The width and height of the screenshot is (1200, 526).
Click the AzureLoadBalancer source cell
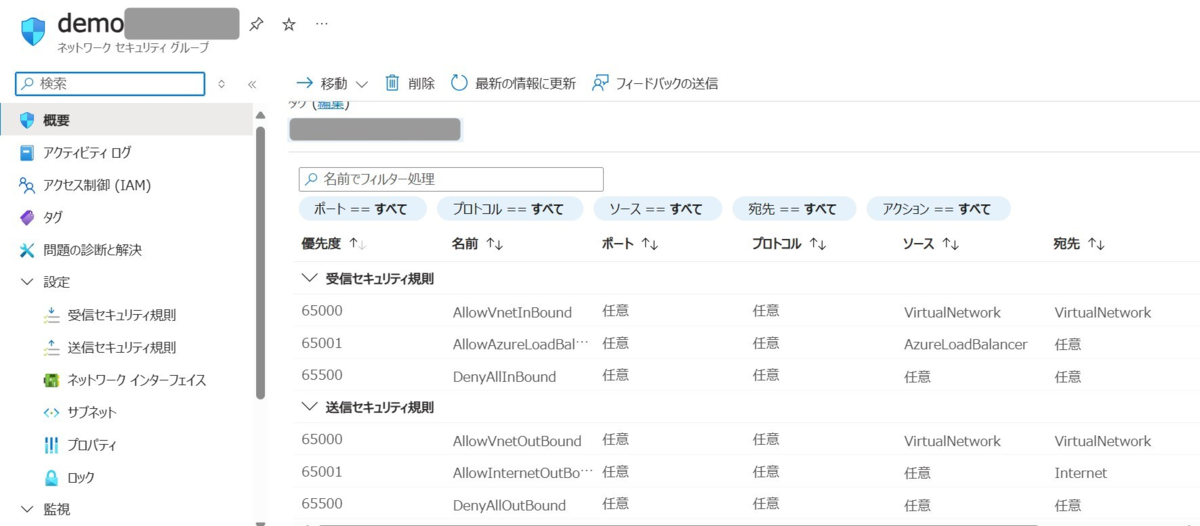point(965,344)
